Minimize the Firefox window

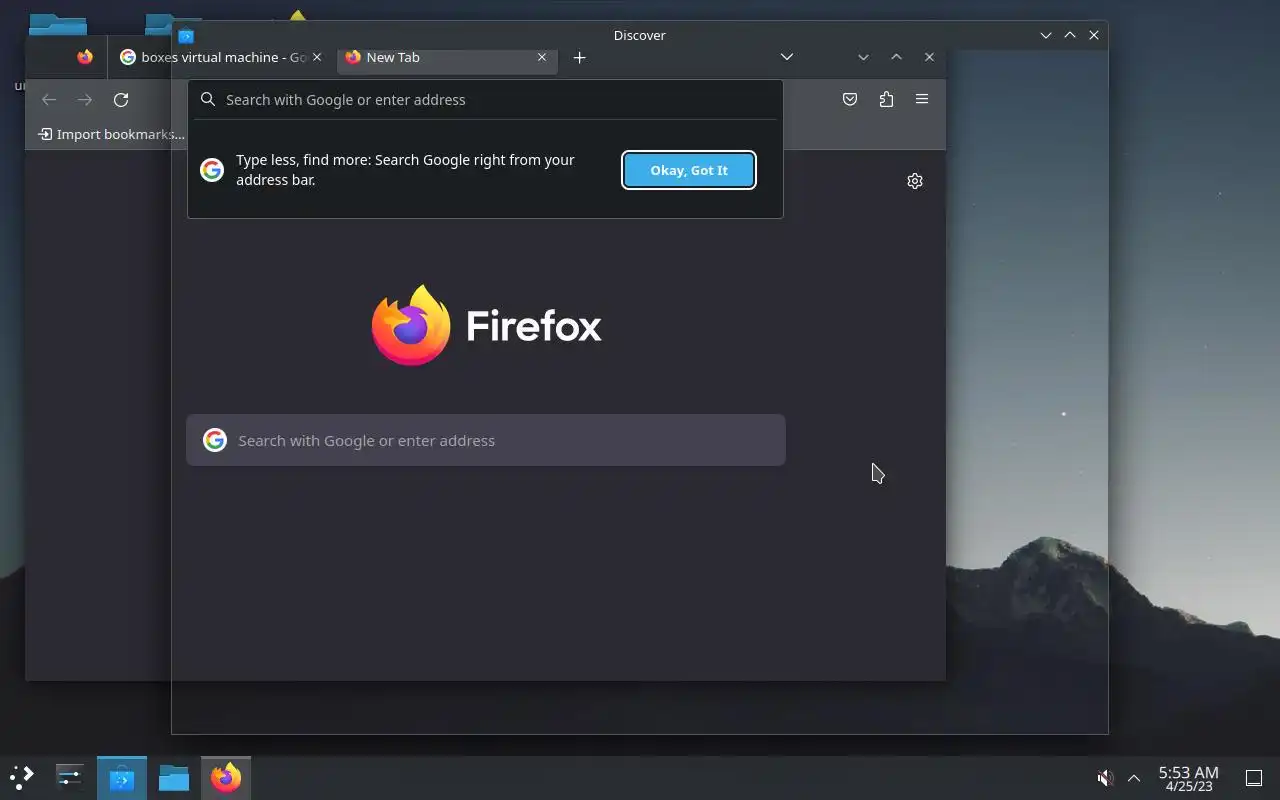[x=863, y=57]
